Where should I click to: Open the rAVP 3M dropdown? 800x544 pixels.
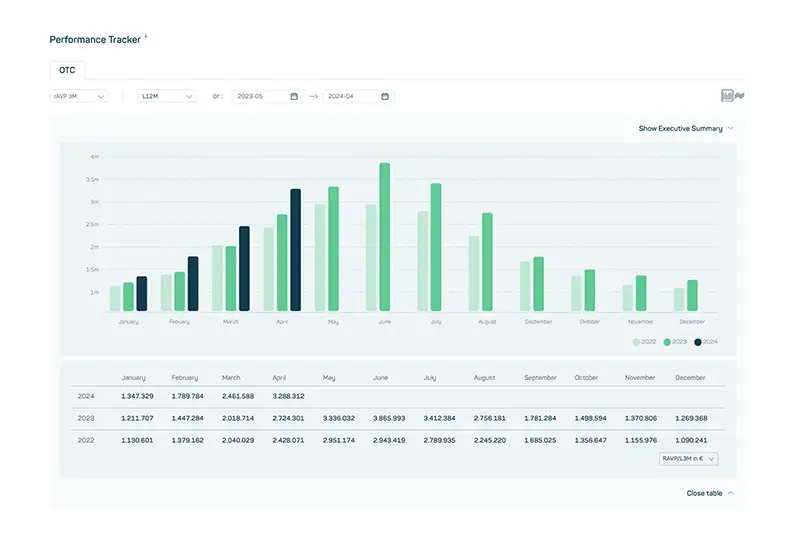(79, 96)
